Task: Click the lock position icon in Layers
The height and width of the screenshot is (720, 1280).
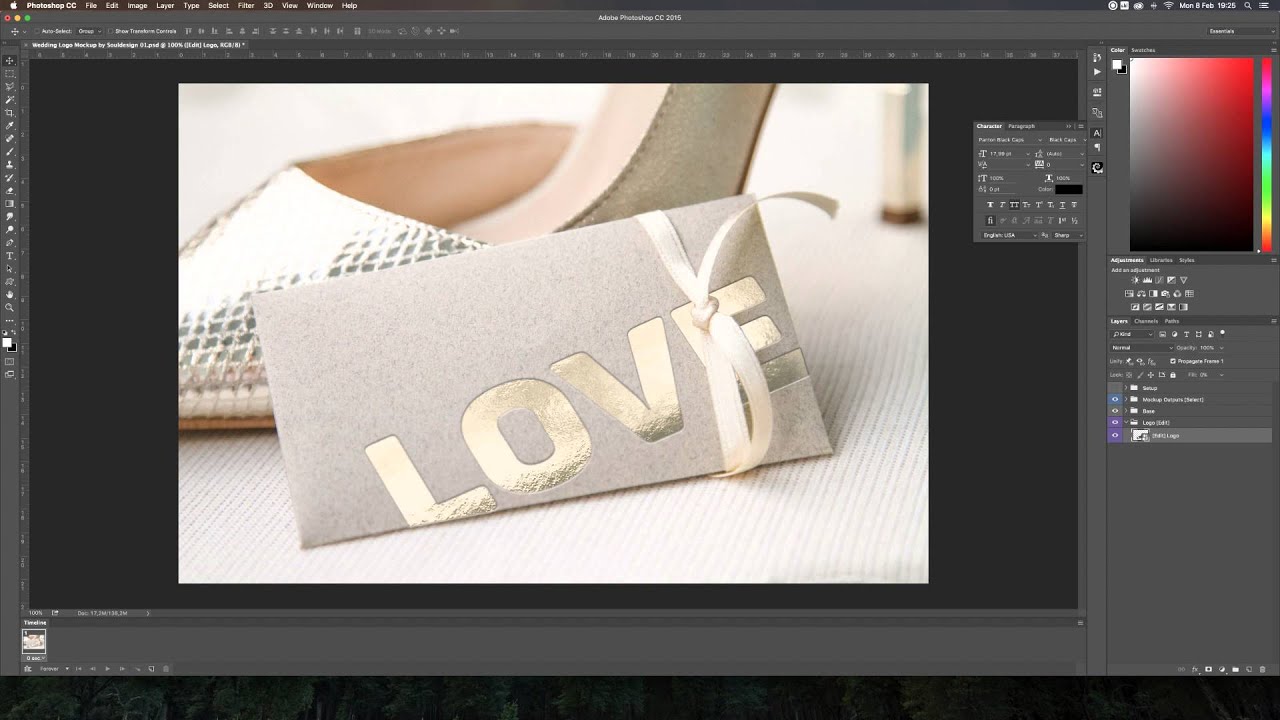Action: coord(1151,375)
